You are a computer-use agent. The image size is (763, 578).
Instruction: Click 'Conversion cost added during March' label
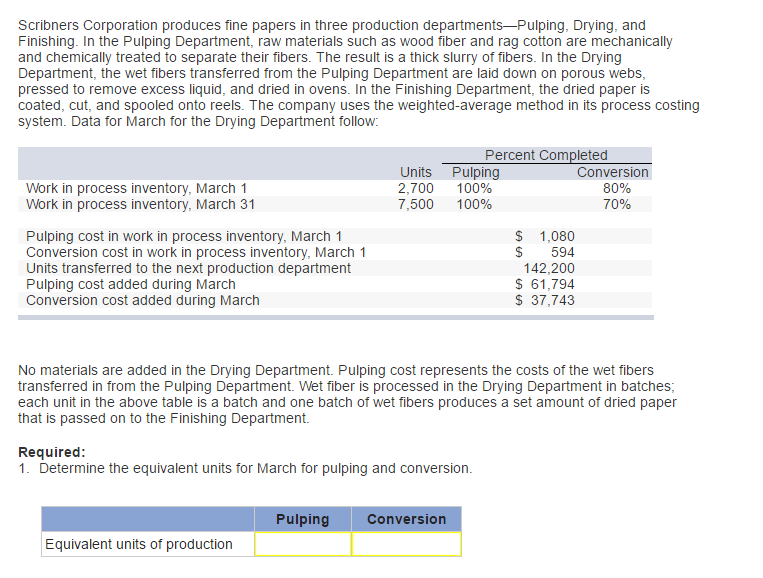[x=143, y=301]
